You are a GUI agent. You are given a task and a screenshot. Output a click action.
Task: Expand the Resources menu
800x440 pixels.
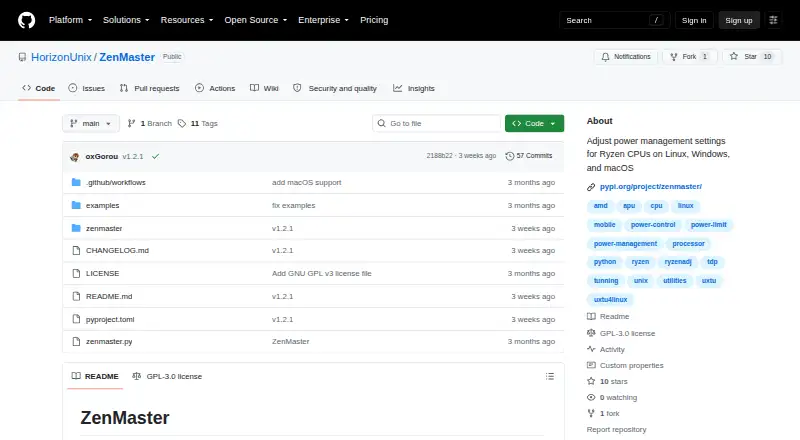coord(187,20)
